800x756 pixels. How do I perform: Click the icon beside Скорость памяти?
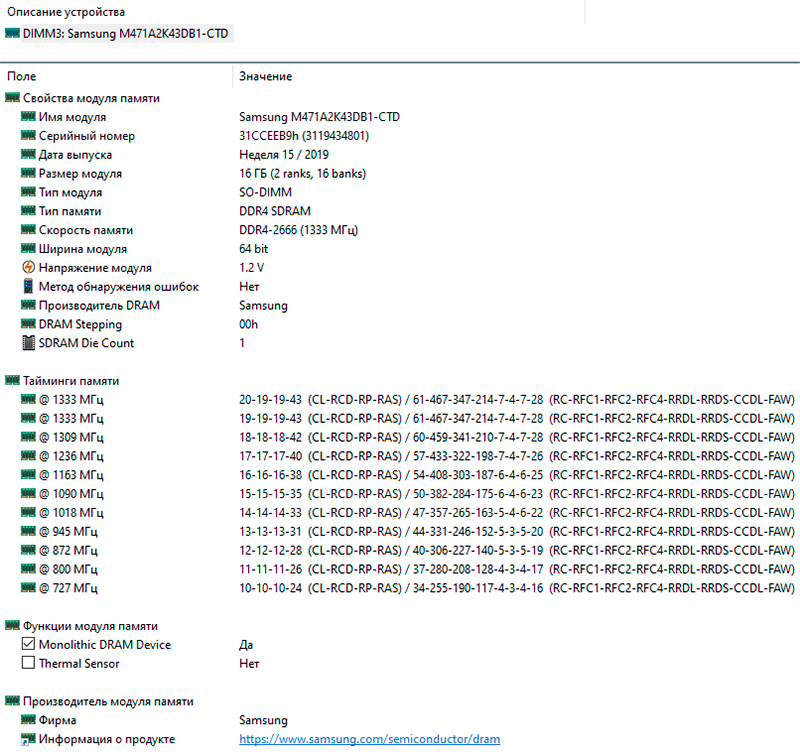[28, 230]
